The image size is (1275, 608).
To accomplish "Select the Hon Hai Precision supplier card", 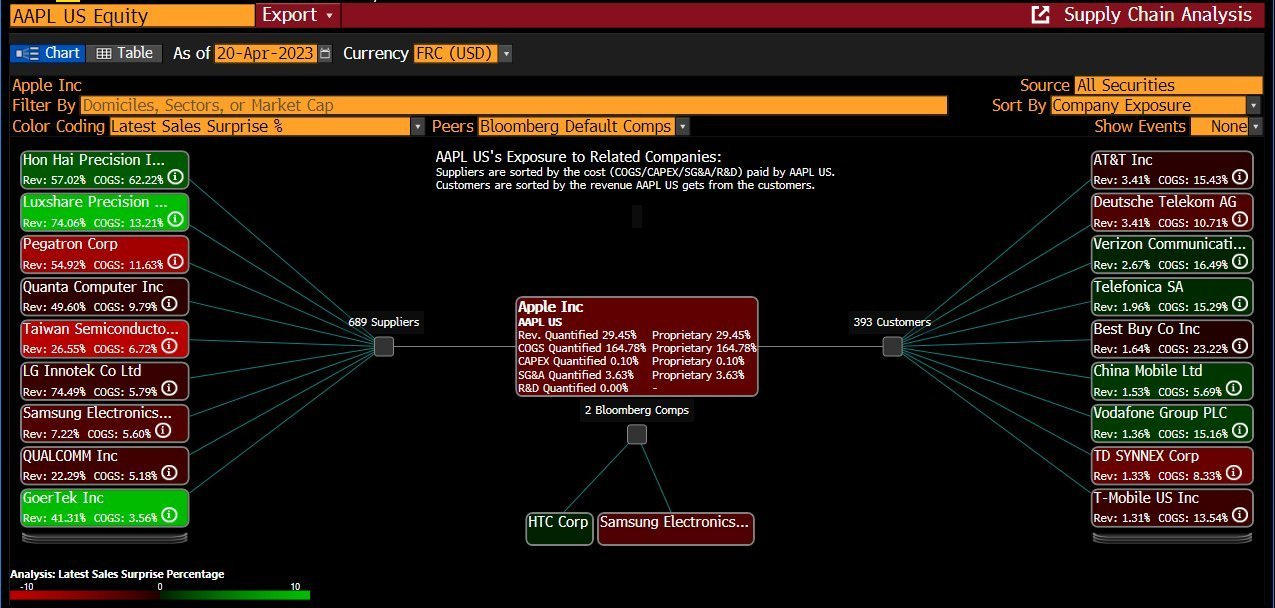I will coord(104,169).
